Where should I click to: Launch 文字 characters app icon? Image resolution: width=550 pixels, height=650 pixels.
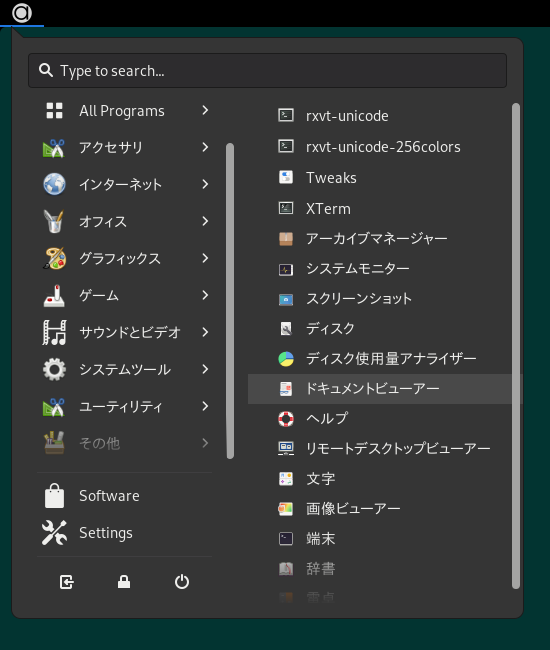[286, 479]
